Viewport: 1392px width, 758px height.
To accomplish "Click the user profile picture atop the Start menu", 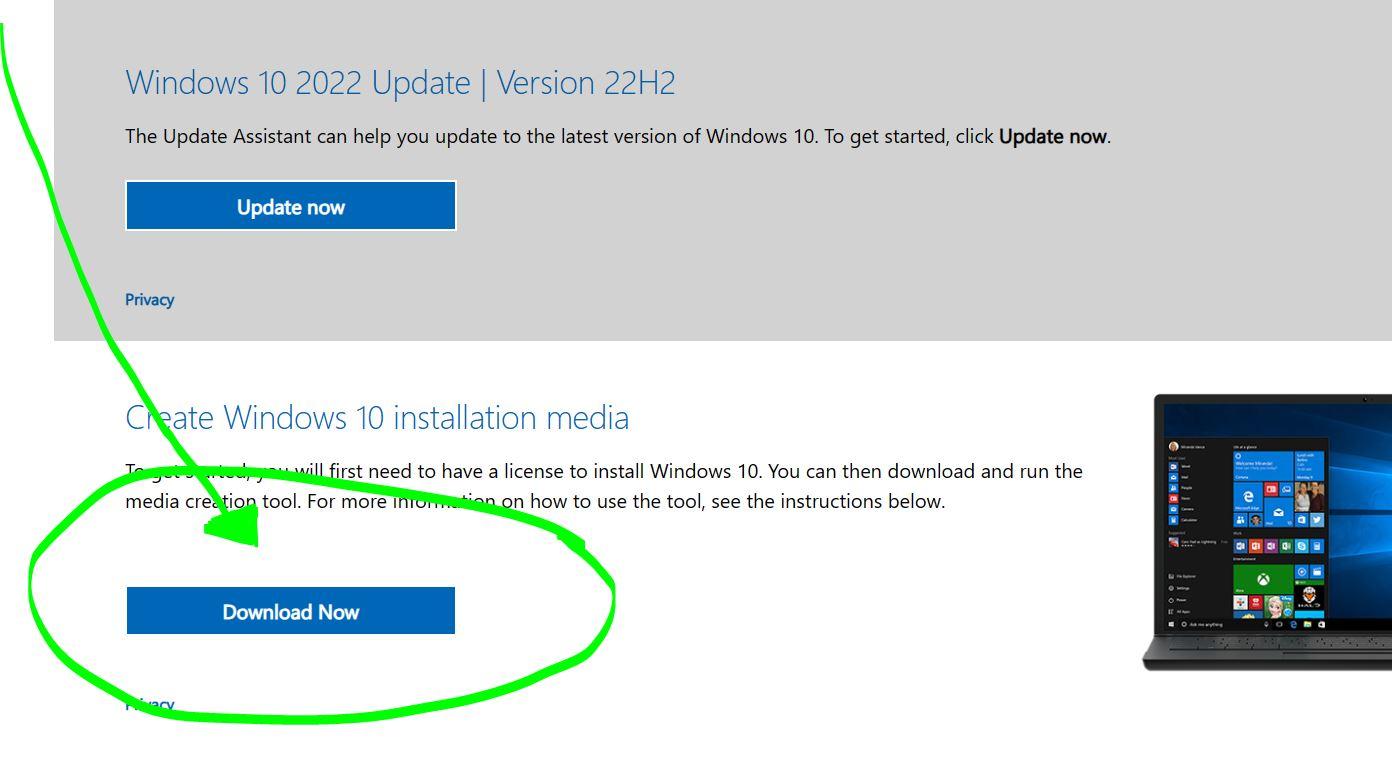I will (x=1174, y=445).
